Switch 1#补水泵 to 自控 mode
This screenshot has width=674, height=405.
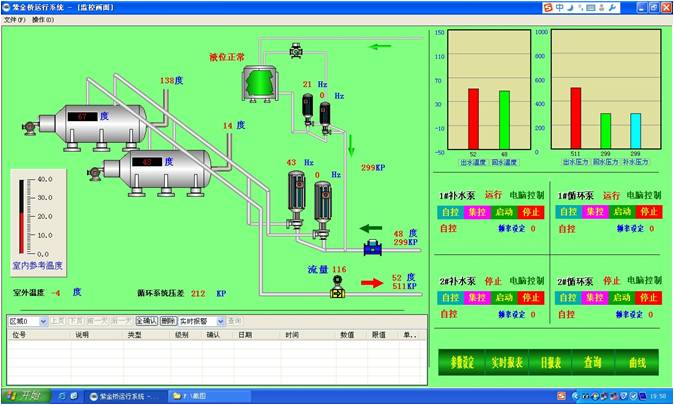coord(450,212)
